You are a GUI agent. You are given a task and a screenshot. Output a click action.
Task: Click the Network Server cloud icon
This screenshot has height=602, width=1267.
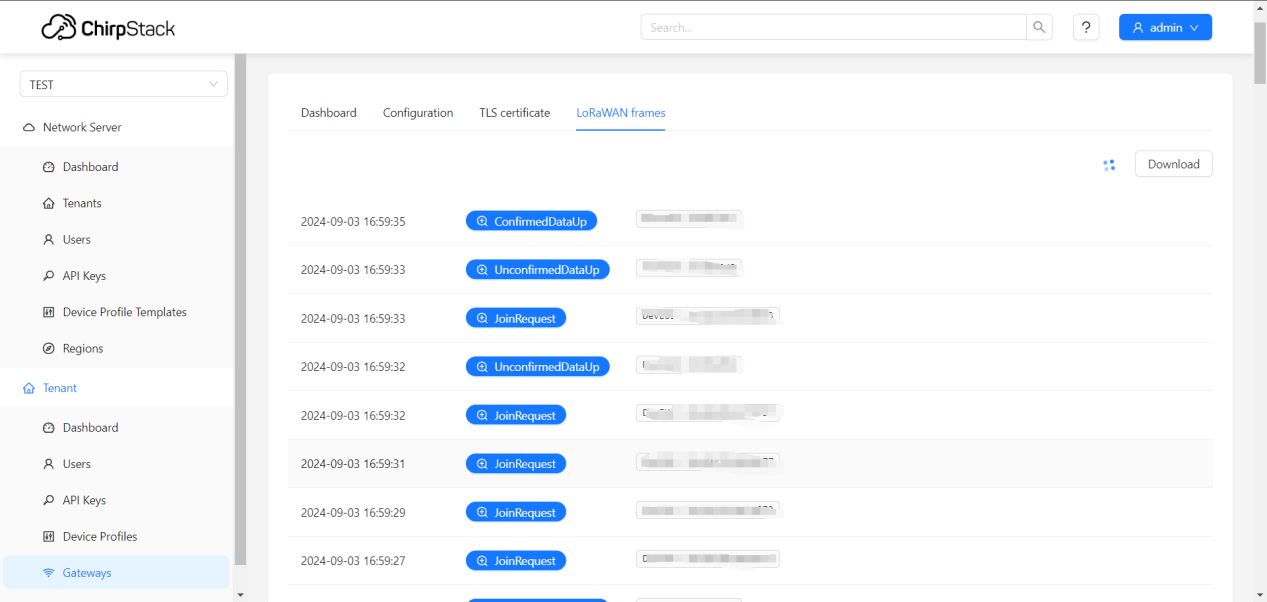tap(29, 128)
